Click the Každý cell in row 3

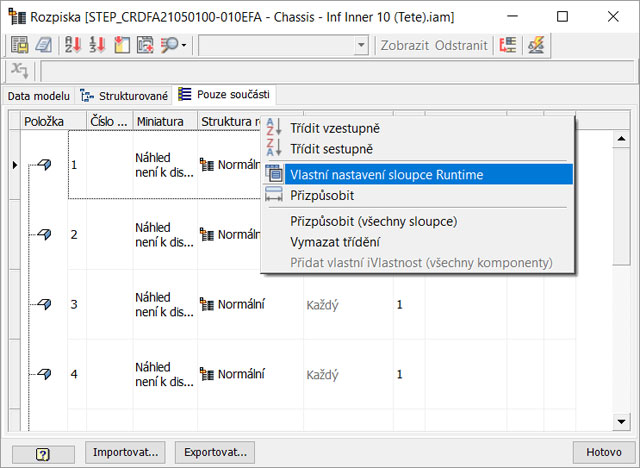[x=349, y=304]
